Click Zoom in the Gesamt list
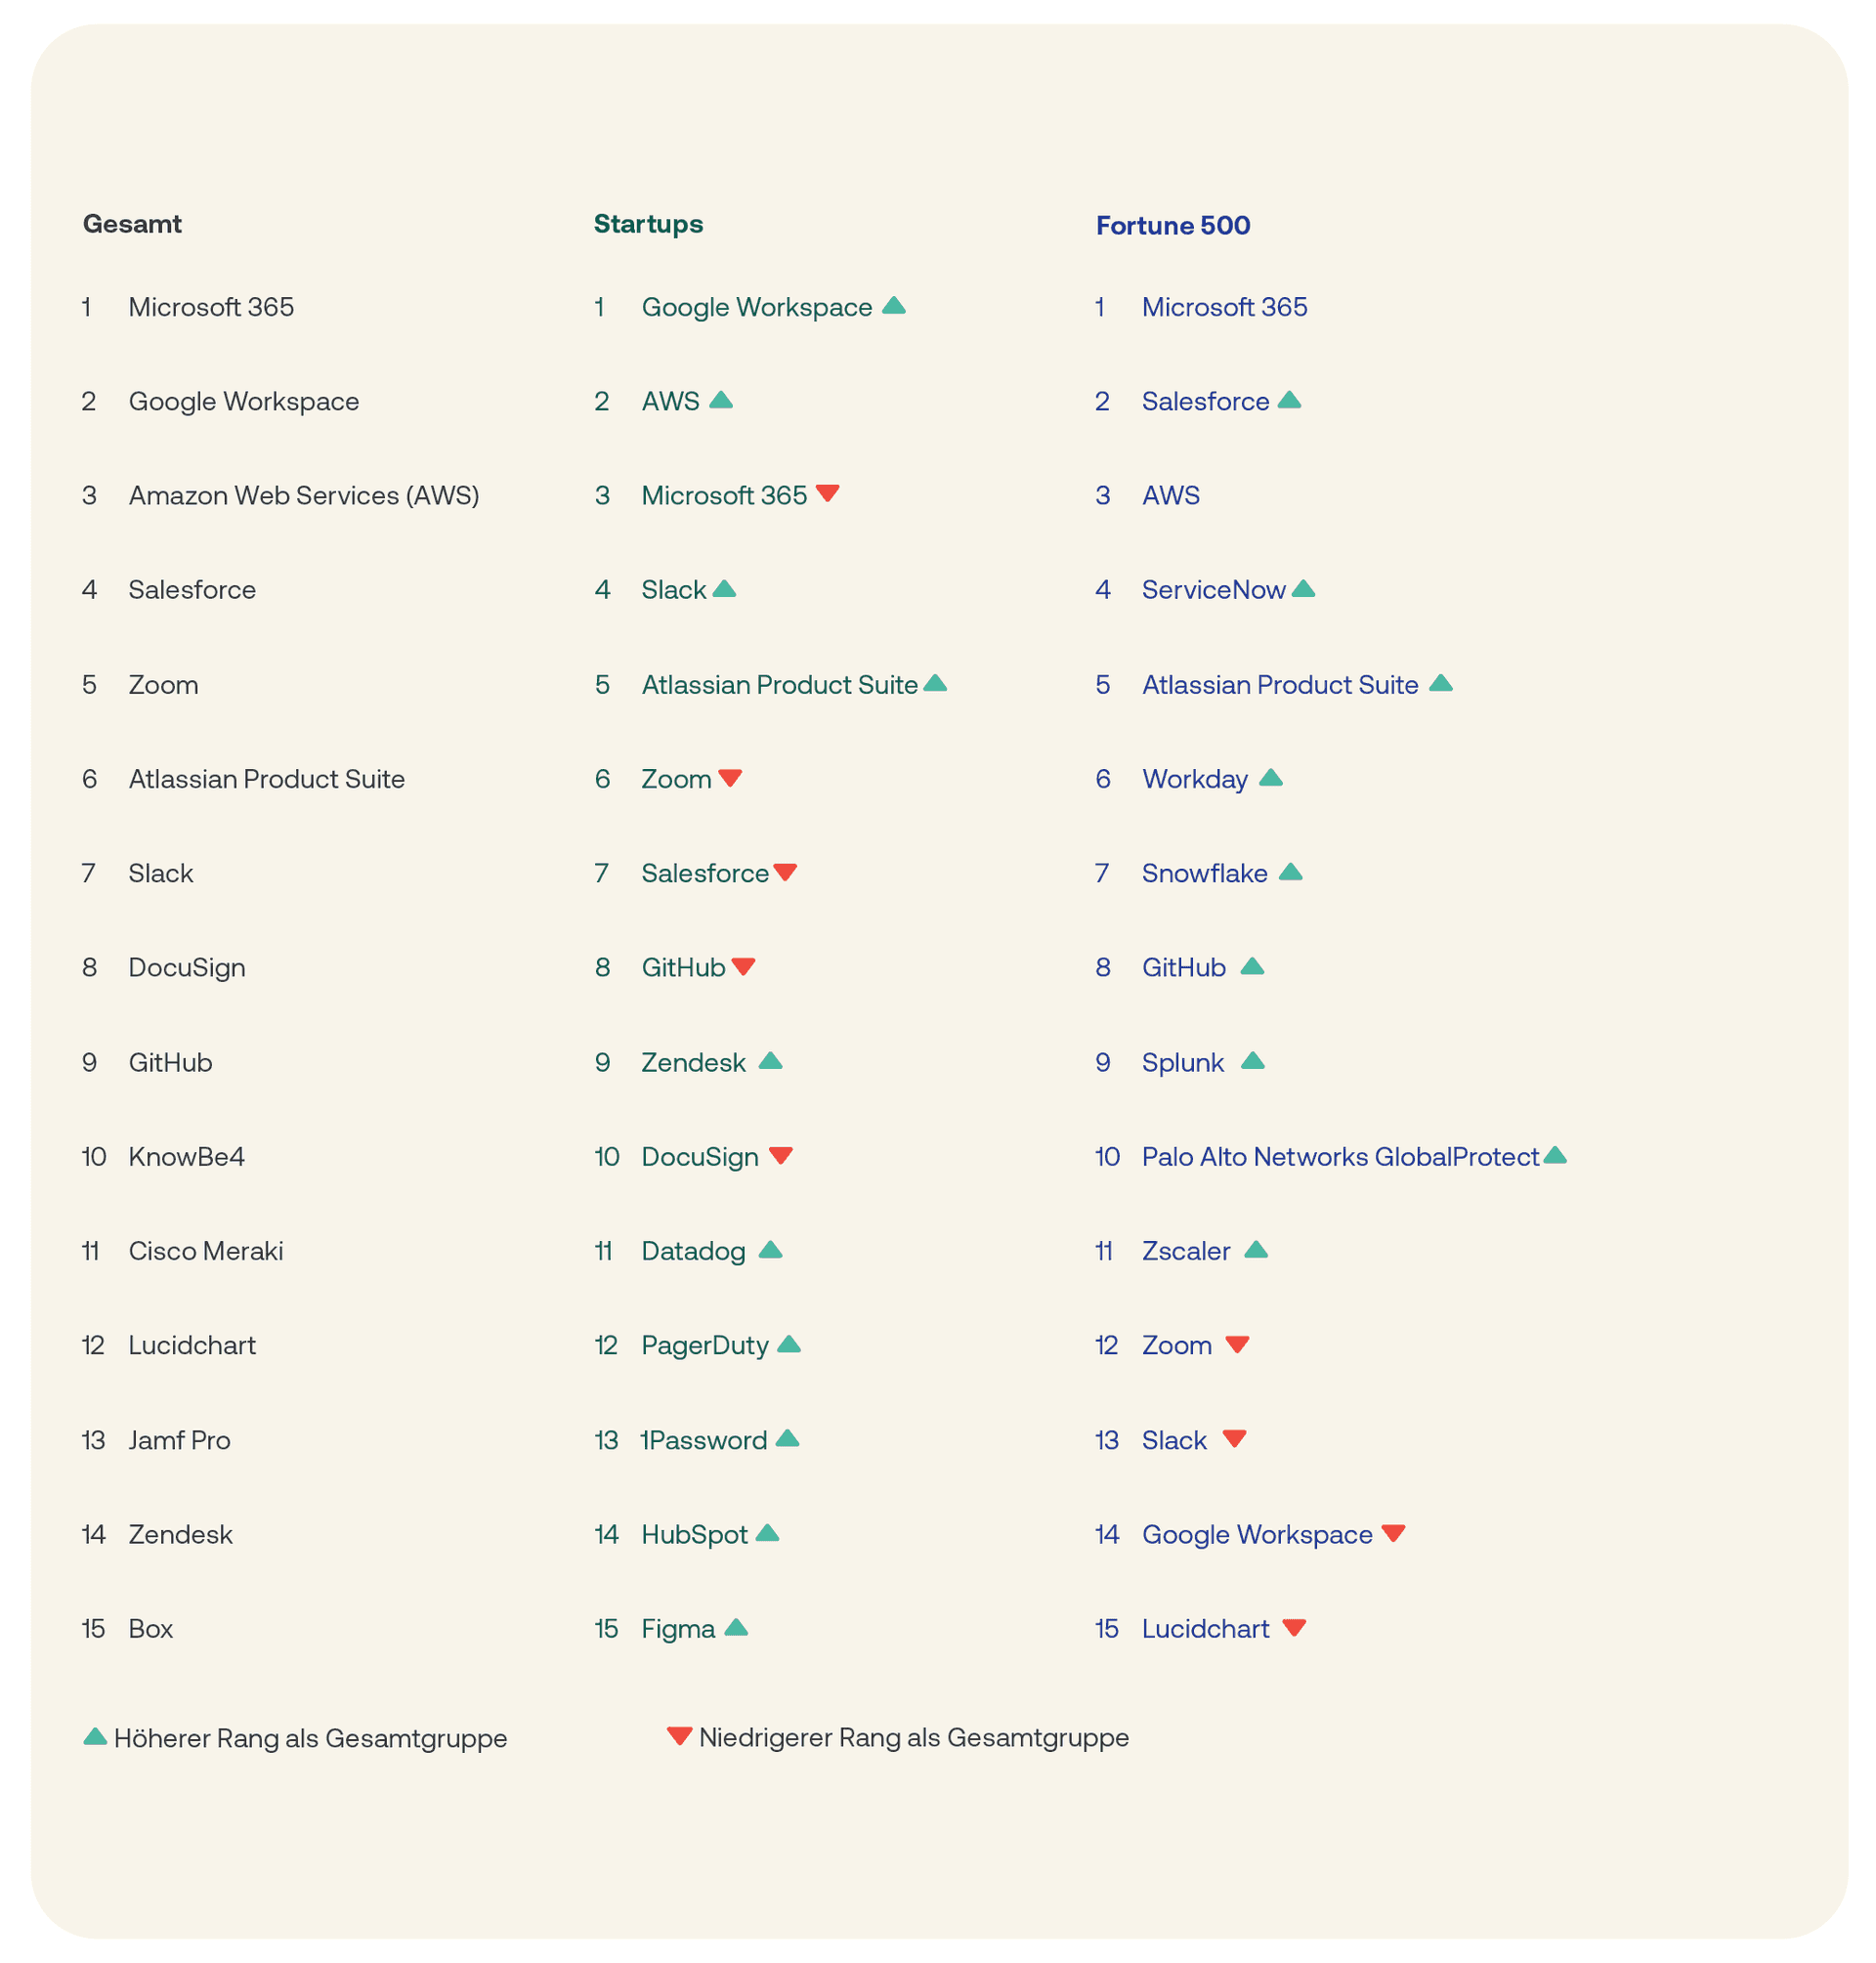 point(163,685)
